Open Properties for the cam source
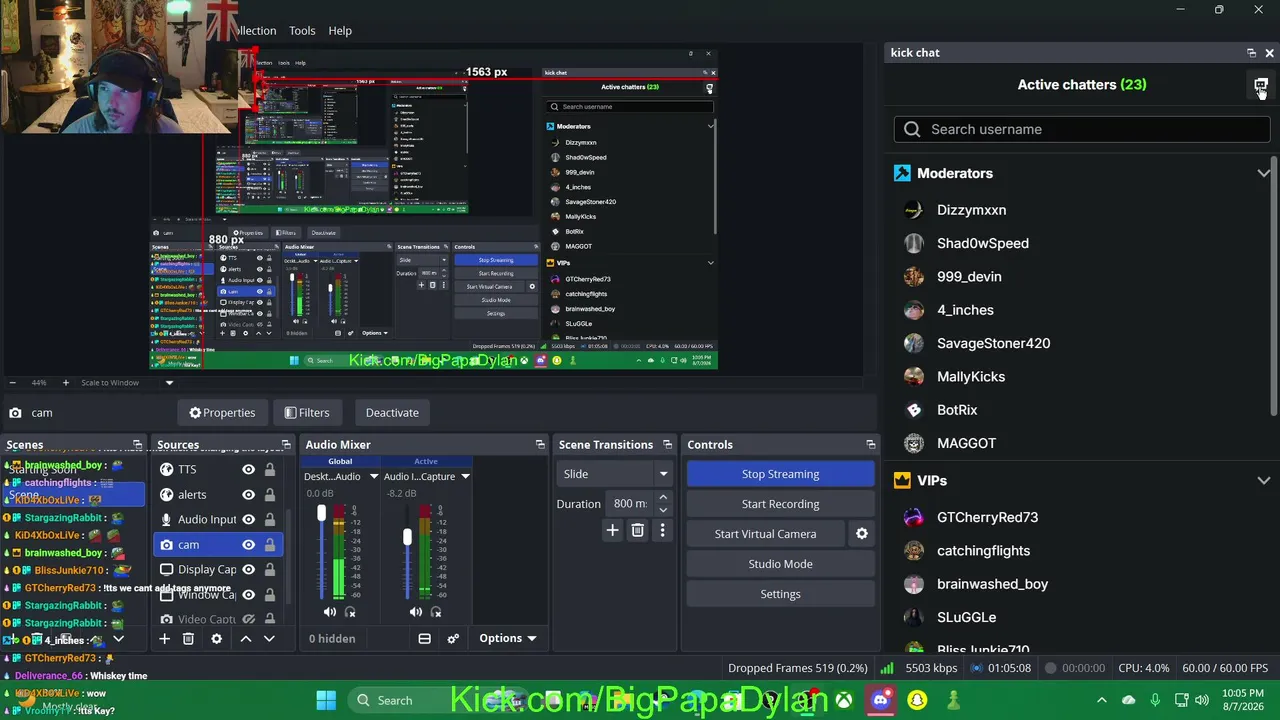Image resolution: width=1280 pixels, height=720 pixels. (222, 413)
